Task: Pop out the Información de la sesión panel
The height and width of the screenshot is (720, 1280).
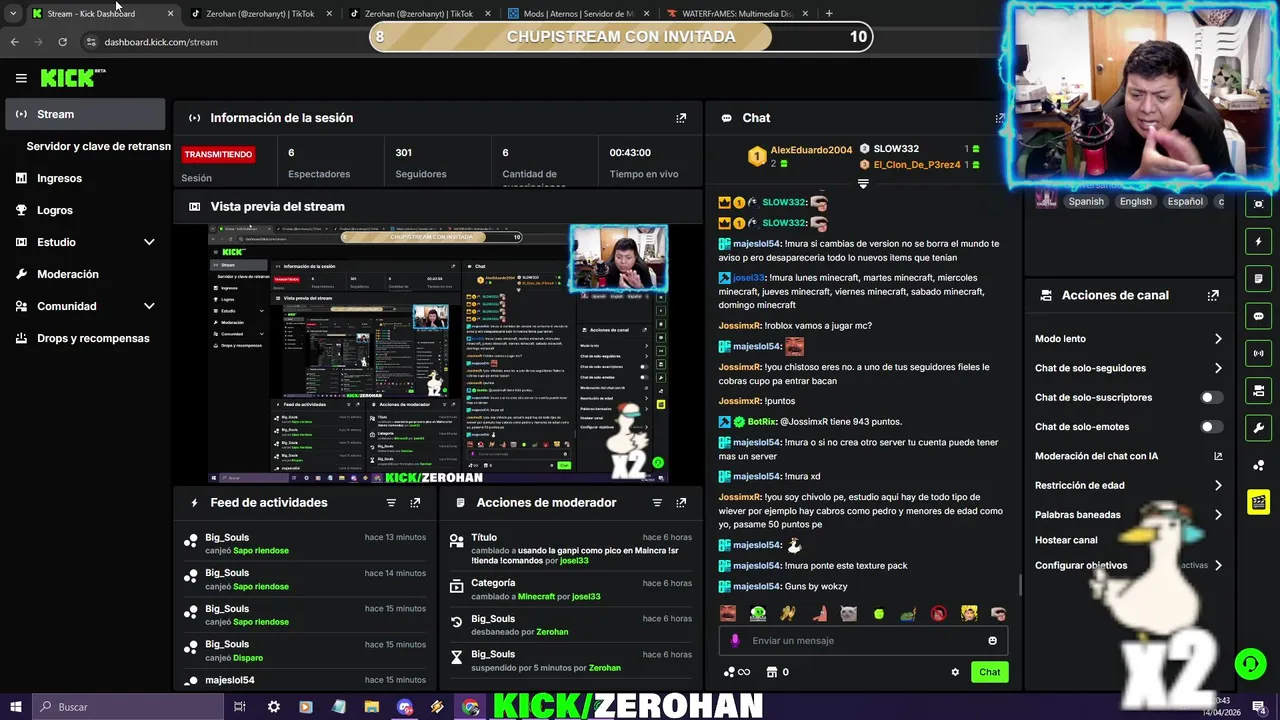Action: (681, 118)
